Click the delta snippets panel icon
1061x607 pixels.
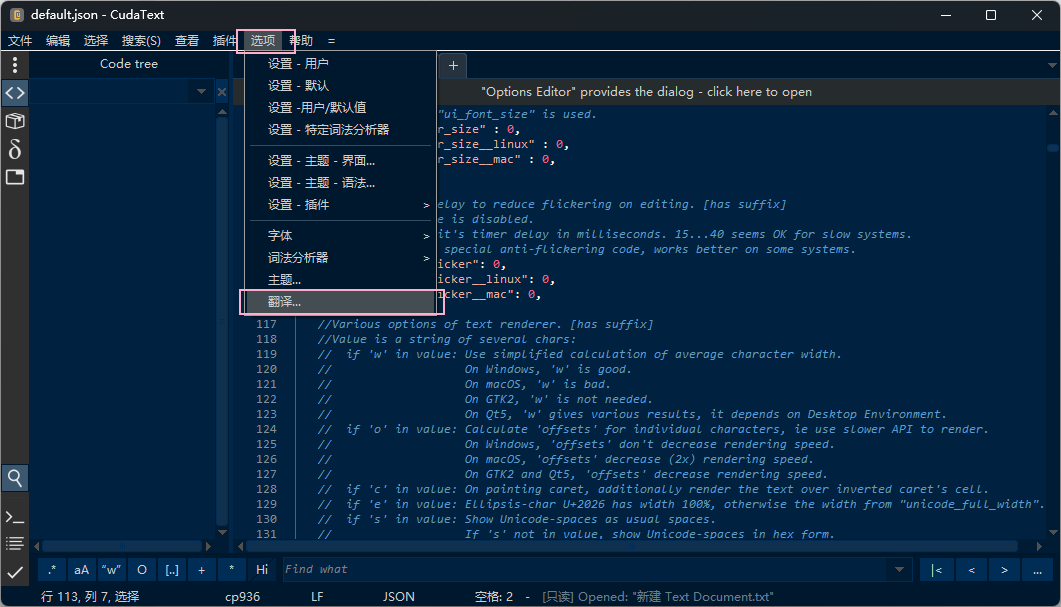pyautogui.click(x=15, y=149)
